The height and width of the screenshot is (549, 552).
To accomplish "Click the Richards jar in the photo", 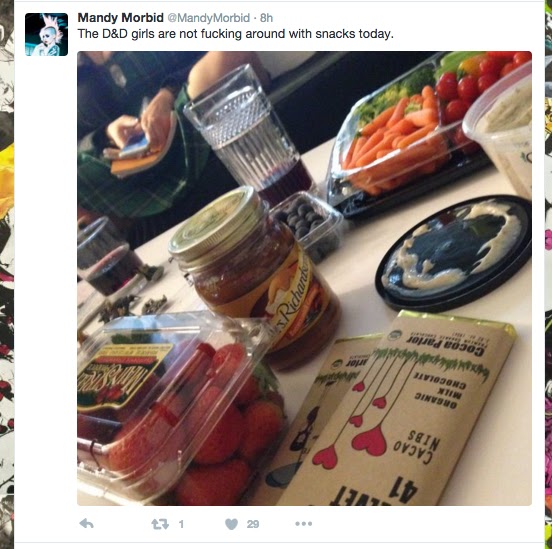I will coord(253,278).
